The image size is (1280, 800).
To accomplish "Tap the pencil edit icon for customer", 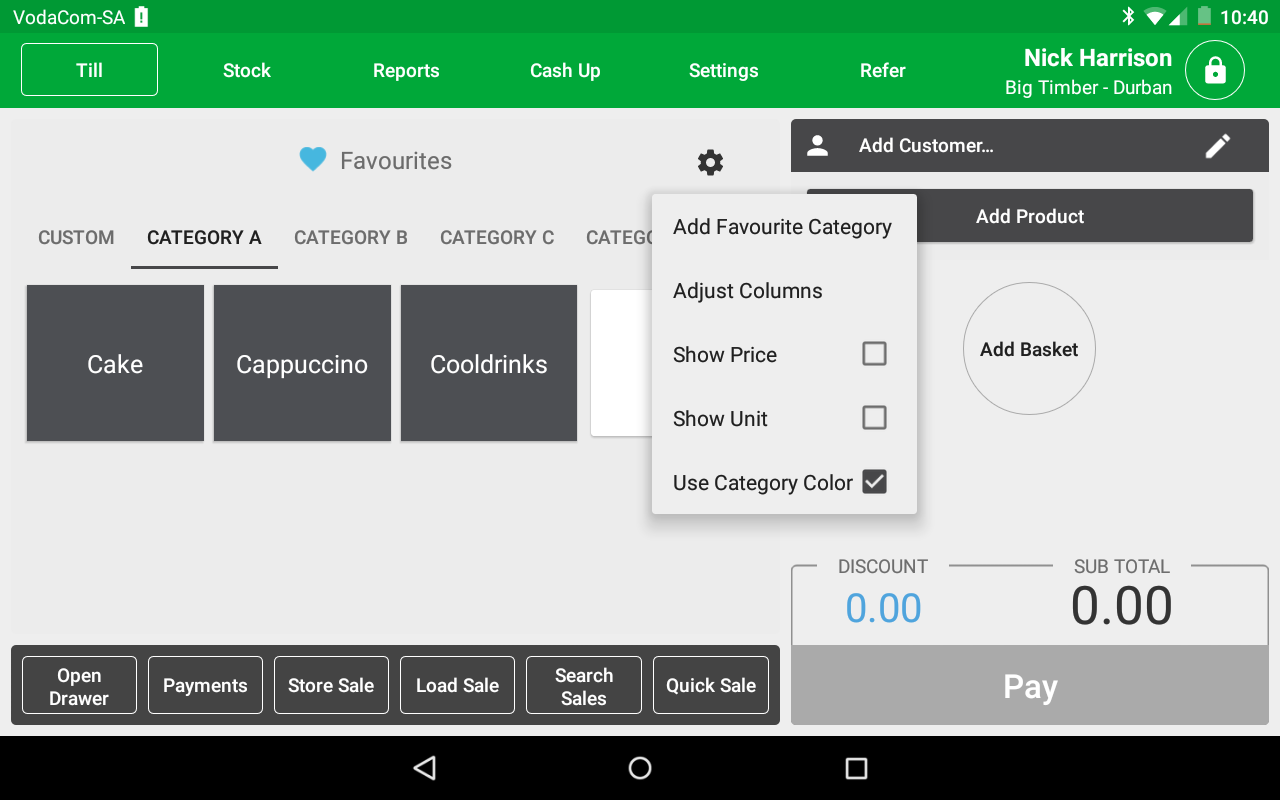I will 1218,146.
